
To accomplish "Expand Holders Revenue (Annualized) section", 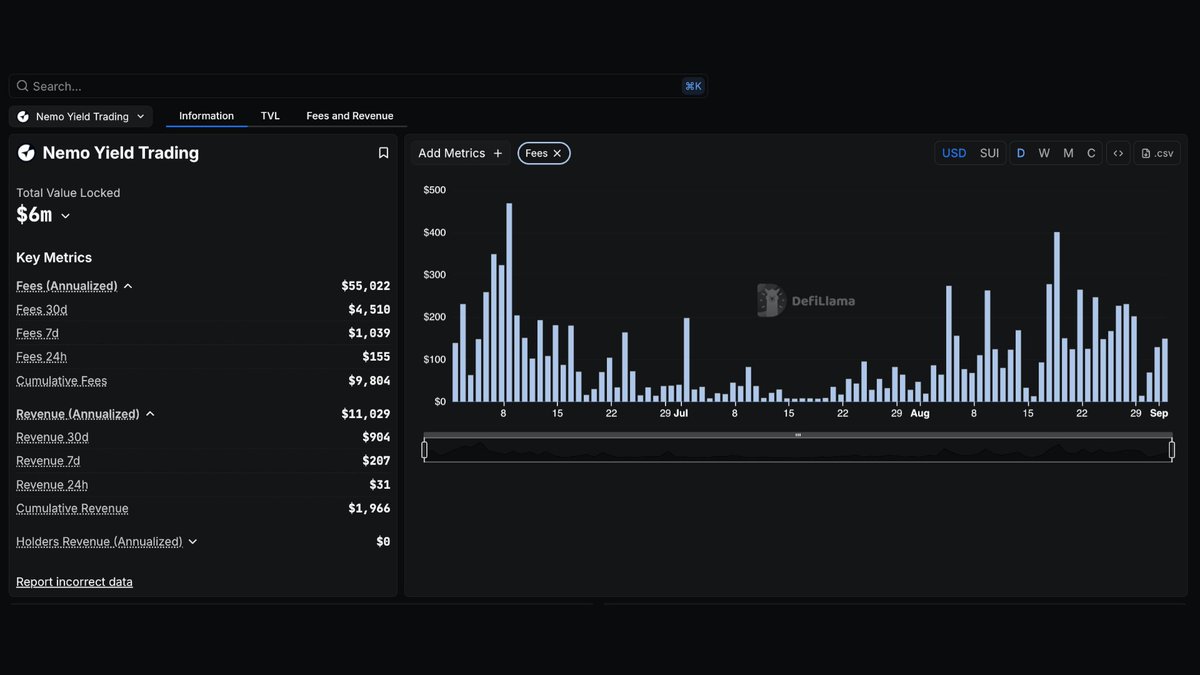I will [193, 542].
